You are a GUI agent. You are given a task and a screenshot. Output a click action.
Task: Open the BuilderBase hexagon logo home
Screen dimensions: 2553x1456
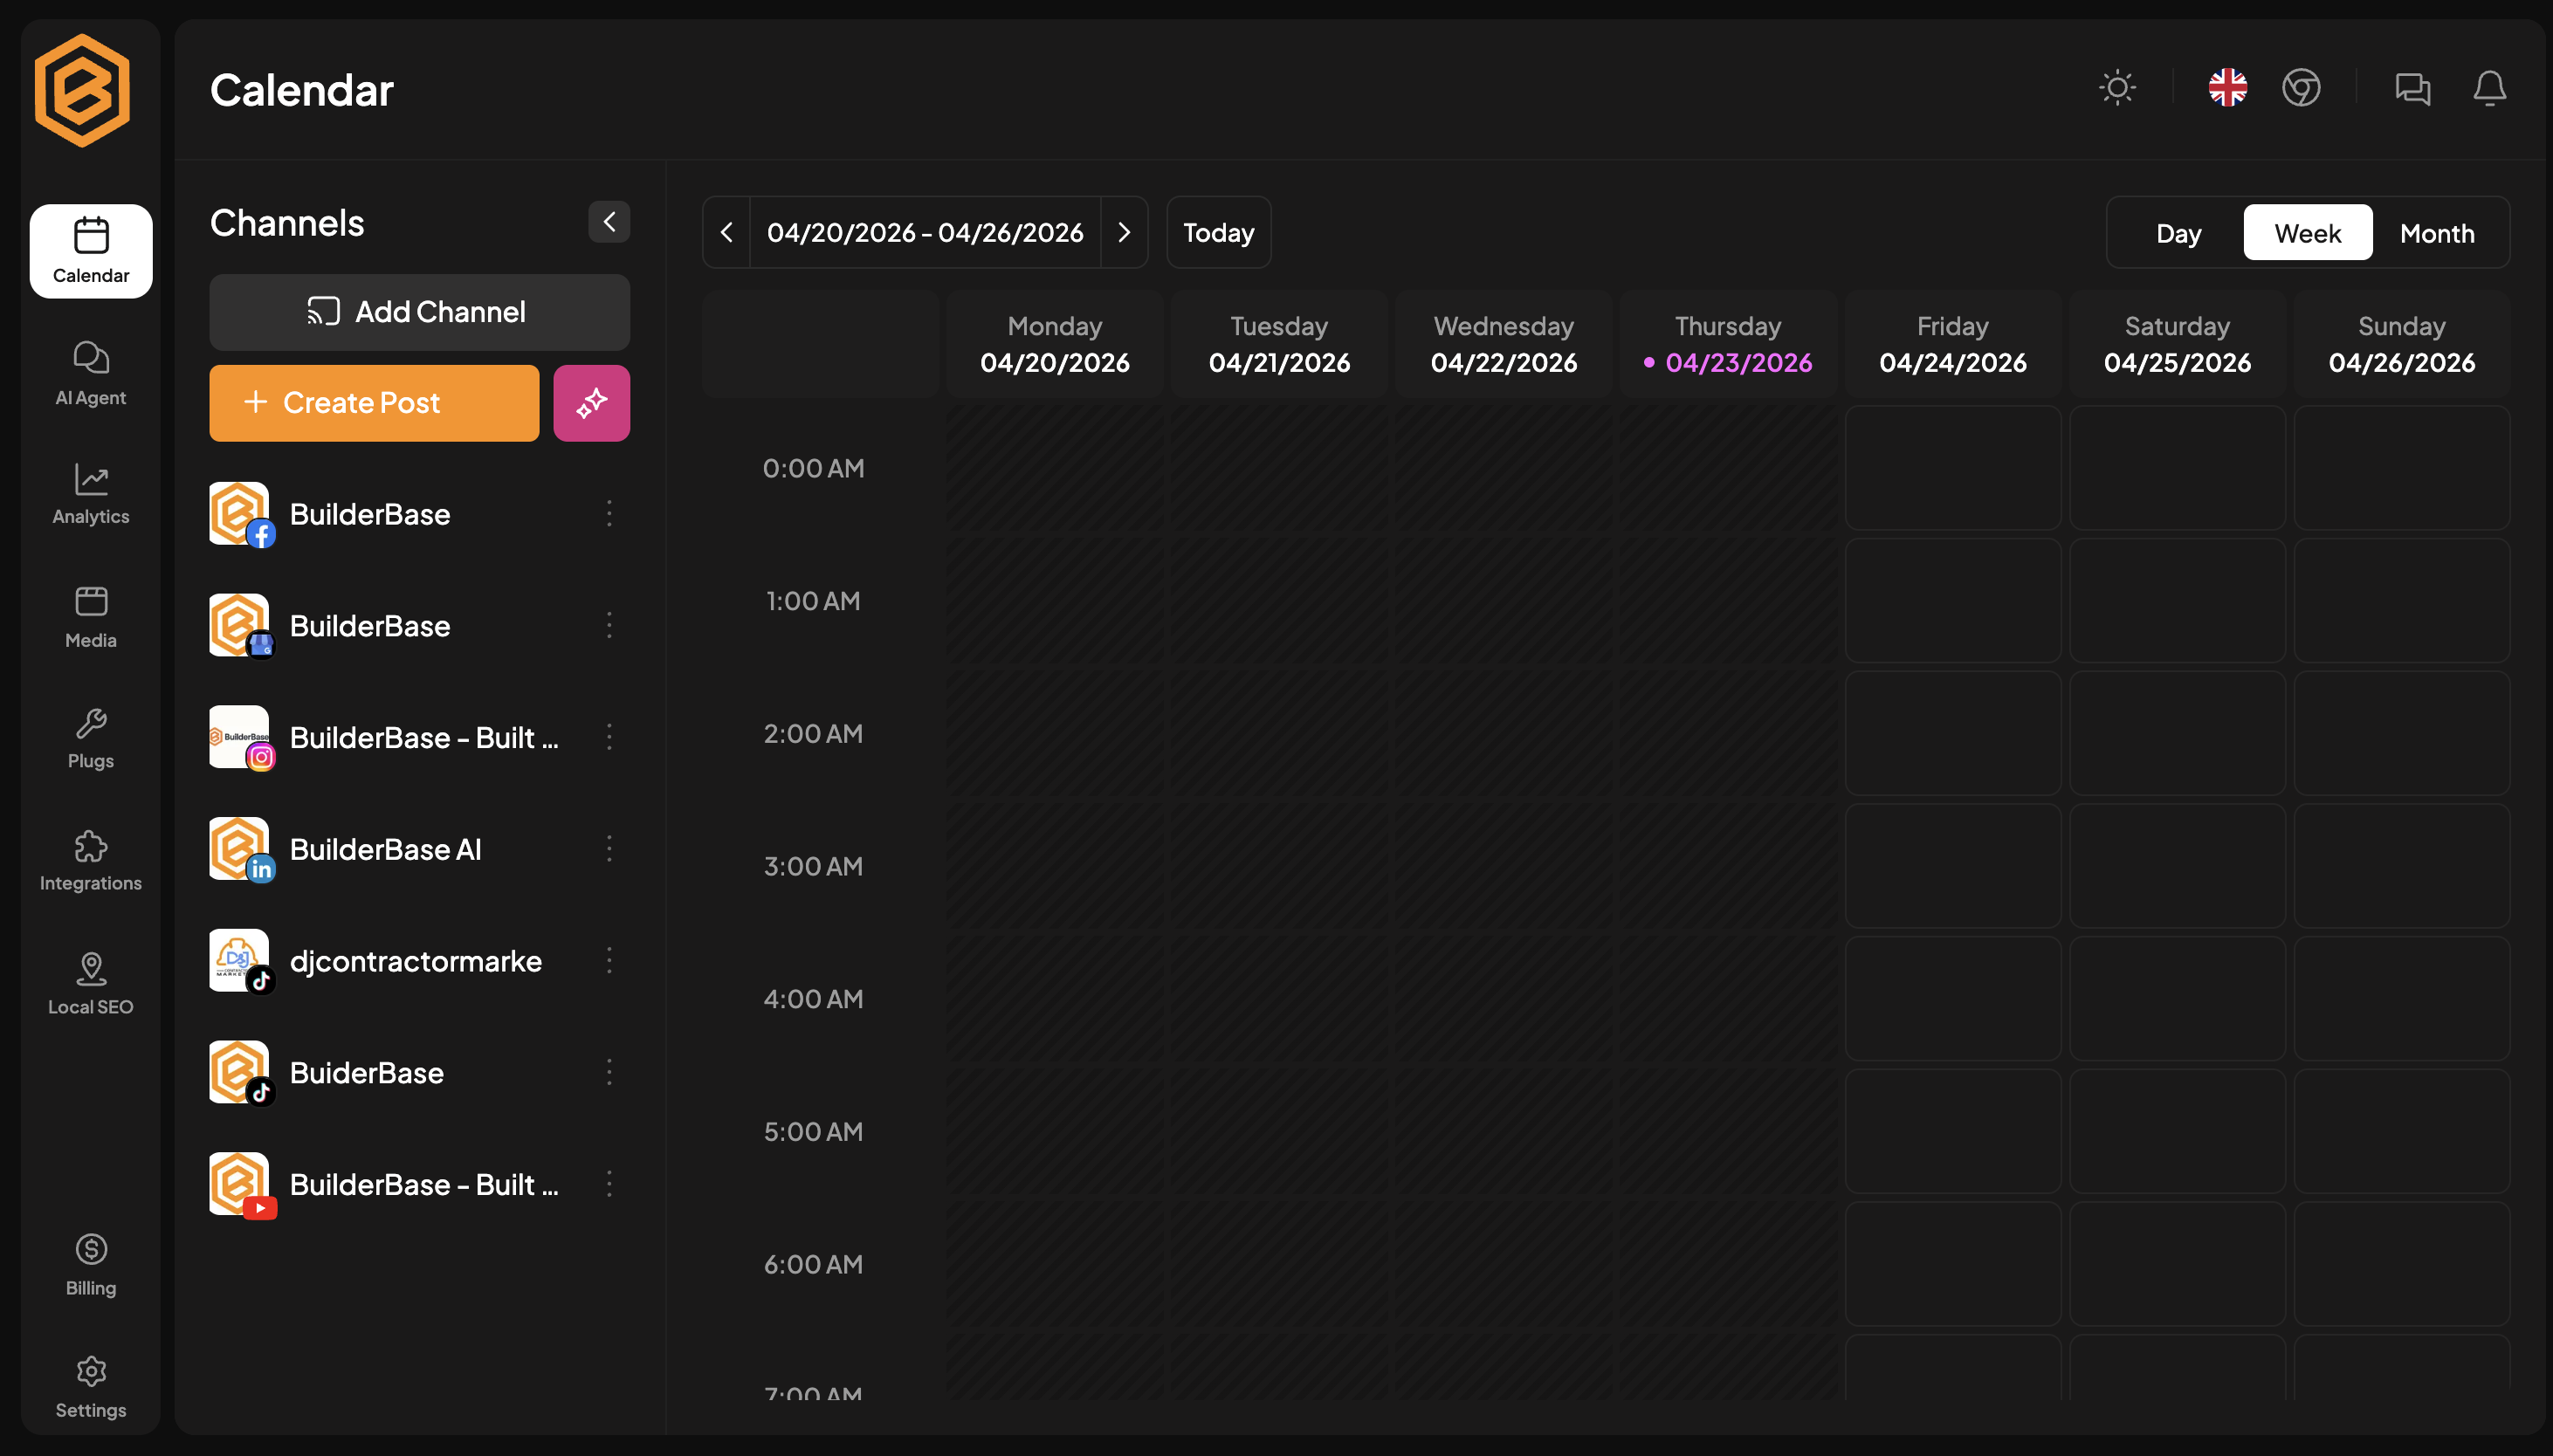pos(82,90)
